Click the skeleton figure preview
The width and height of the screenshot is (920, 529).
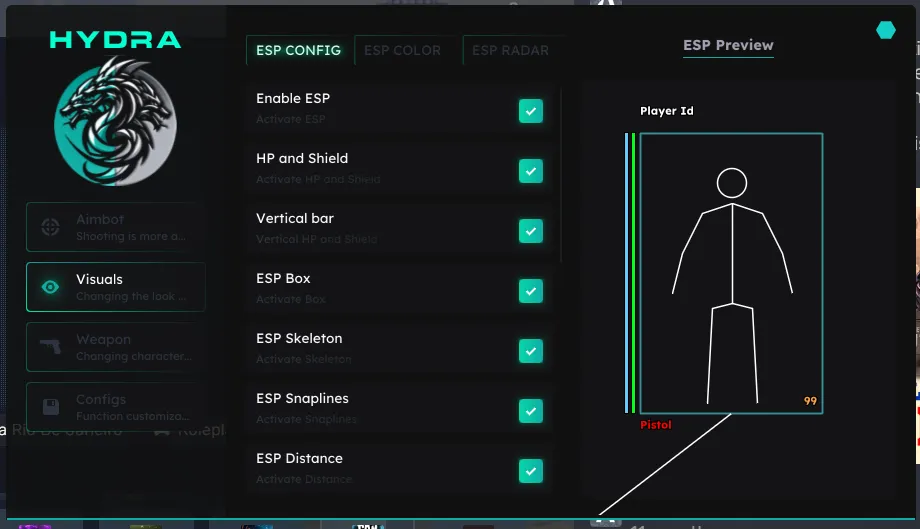click(732, 286)
